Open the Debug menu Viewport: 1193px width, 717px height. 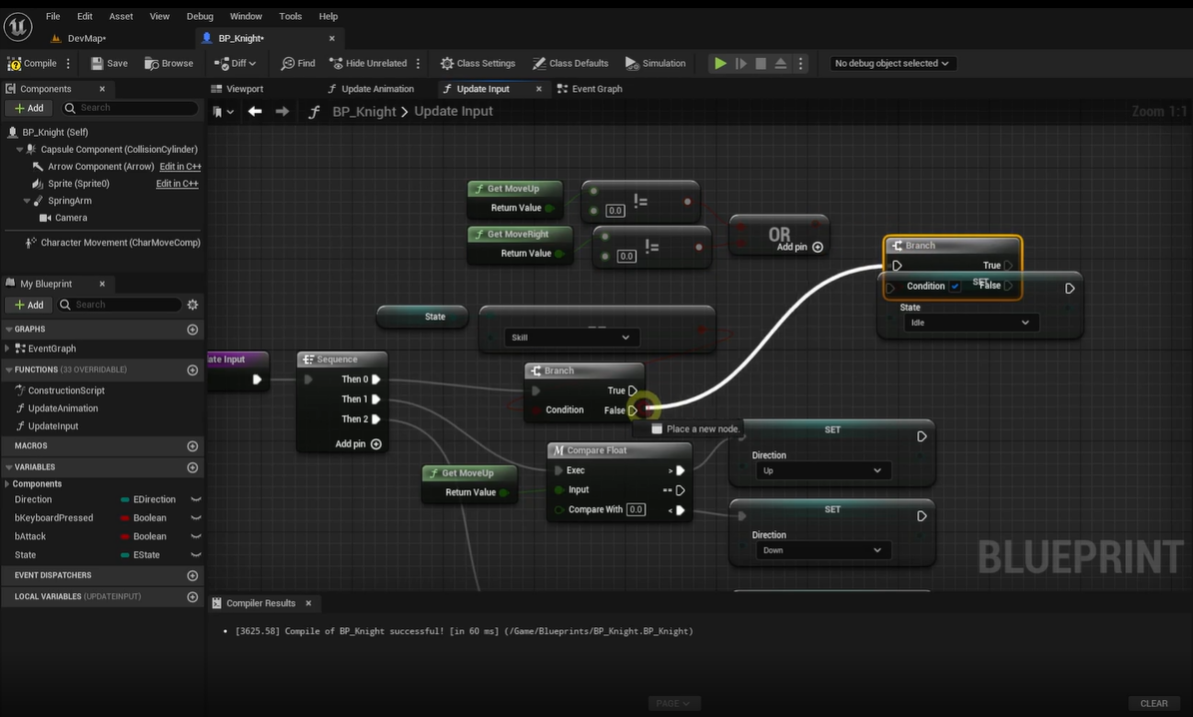coord(199,16)
